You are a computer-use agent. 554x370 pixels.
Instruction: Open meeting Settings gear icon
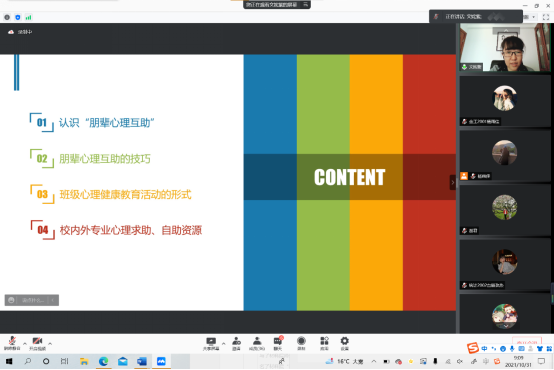(x=344, y=343)
